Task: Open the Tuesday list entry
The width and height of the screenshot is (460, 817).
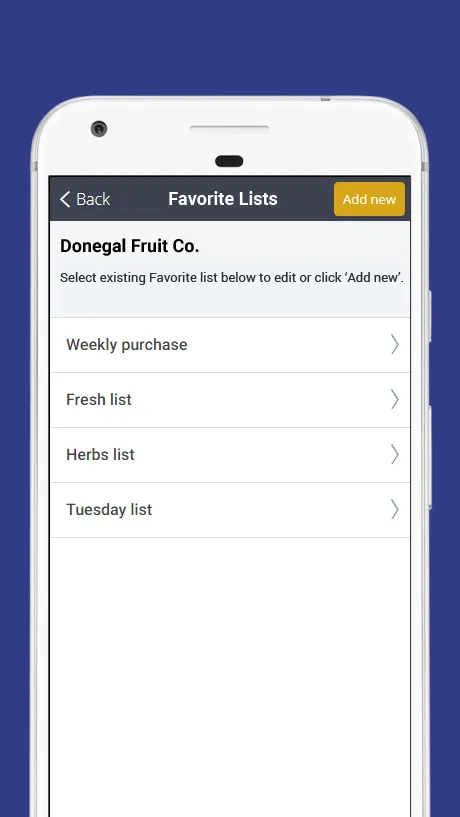Action: (230, 510)
